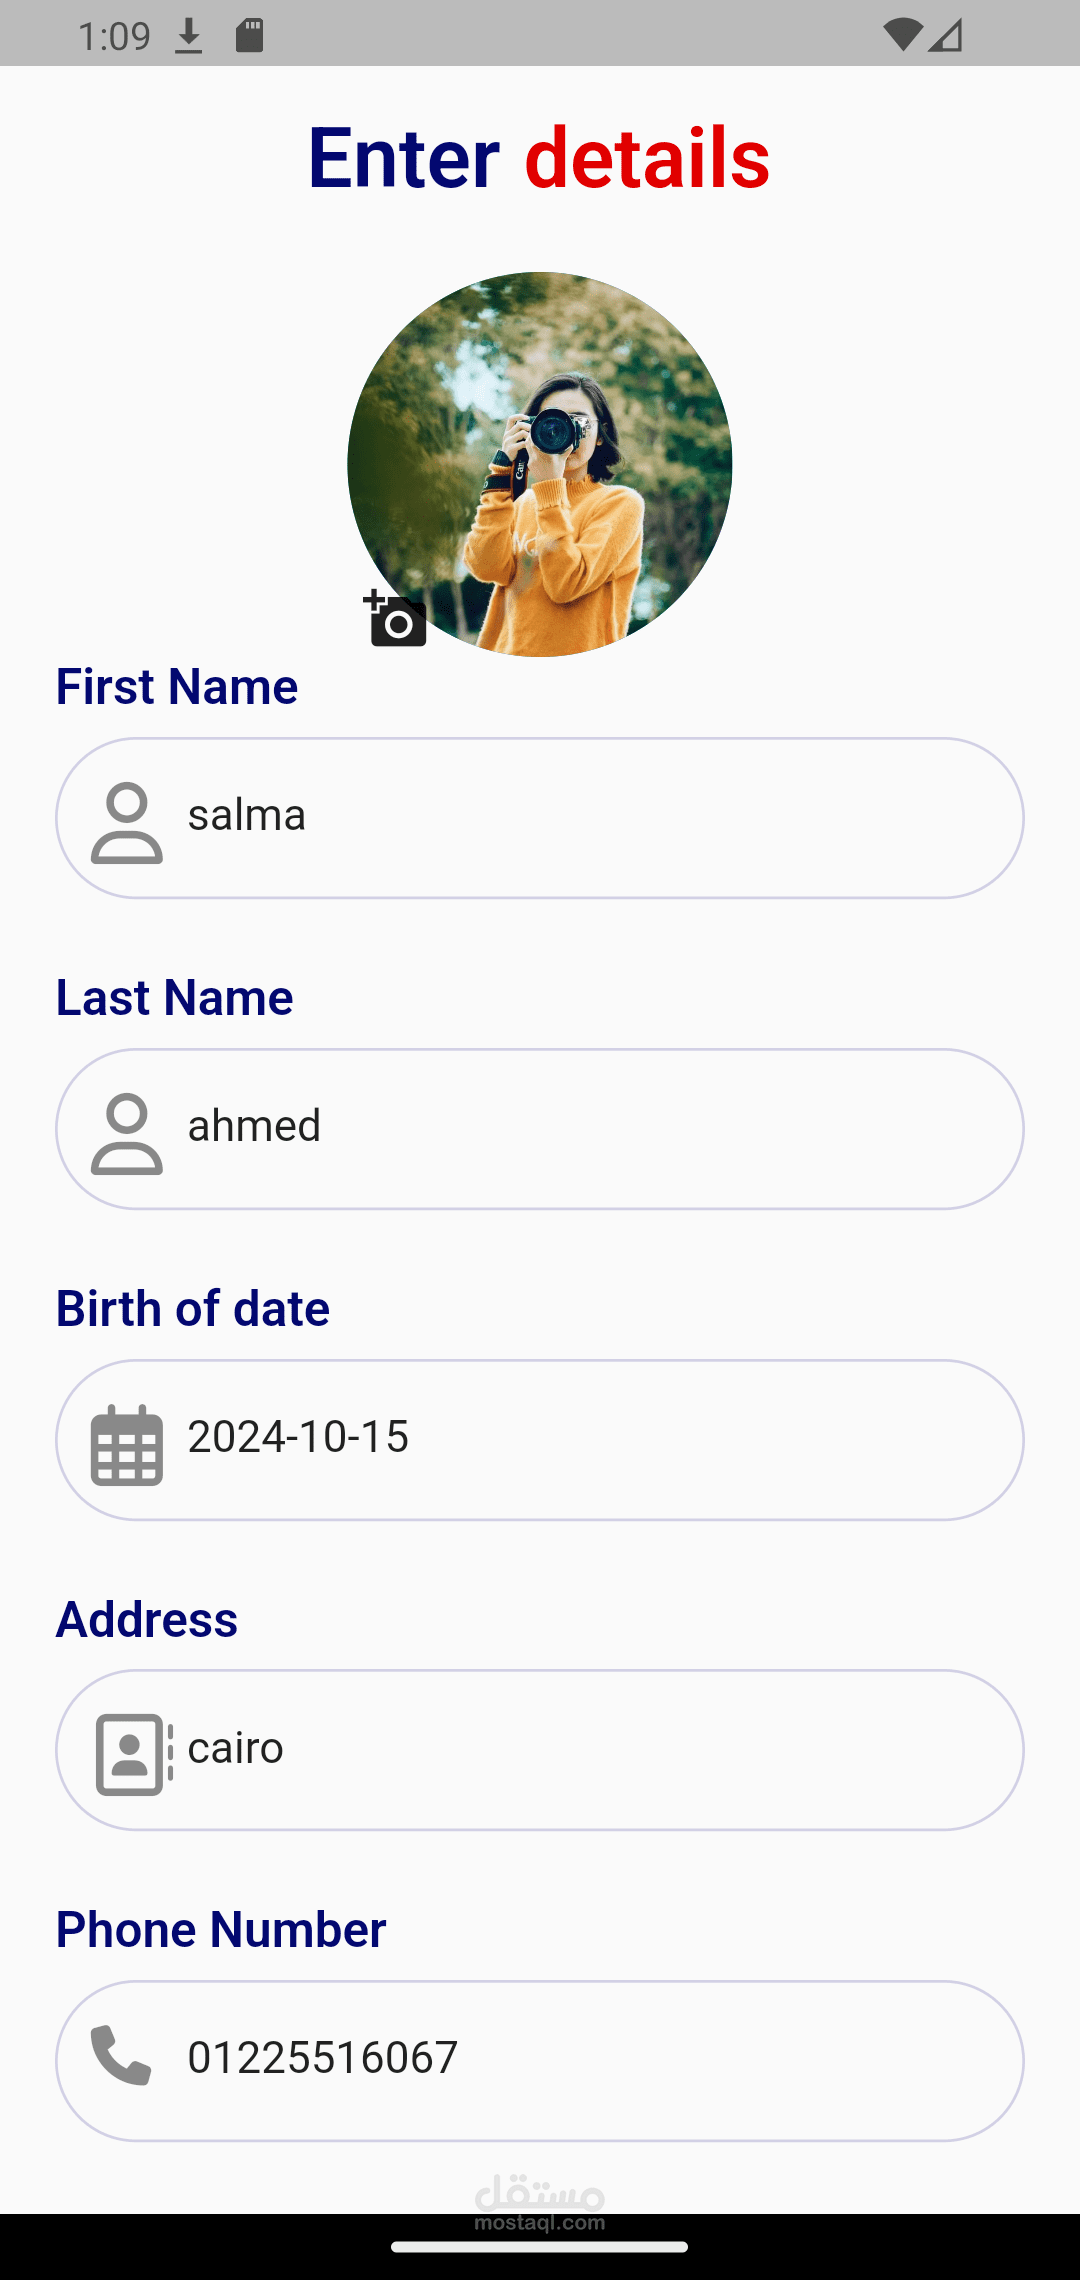The width and height of the screenshot is (1080, 2280).
Task: Edit phone number field 01225516067
Action: pyautogui.click(x=600, y=2060)
